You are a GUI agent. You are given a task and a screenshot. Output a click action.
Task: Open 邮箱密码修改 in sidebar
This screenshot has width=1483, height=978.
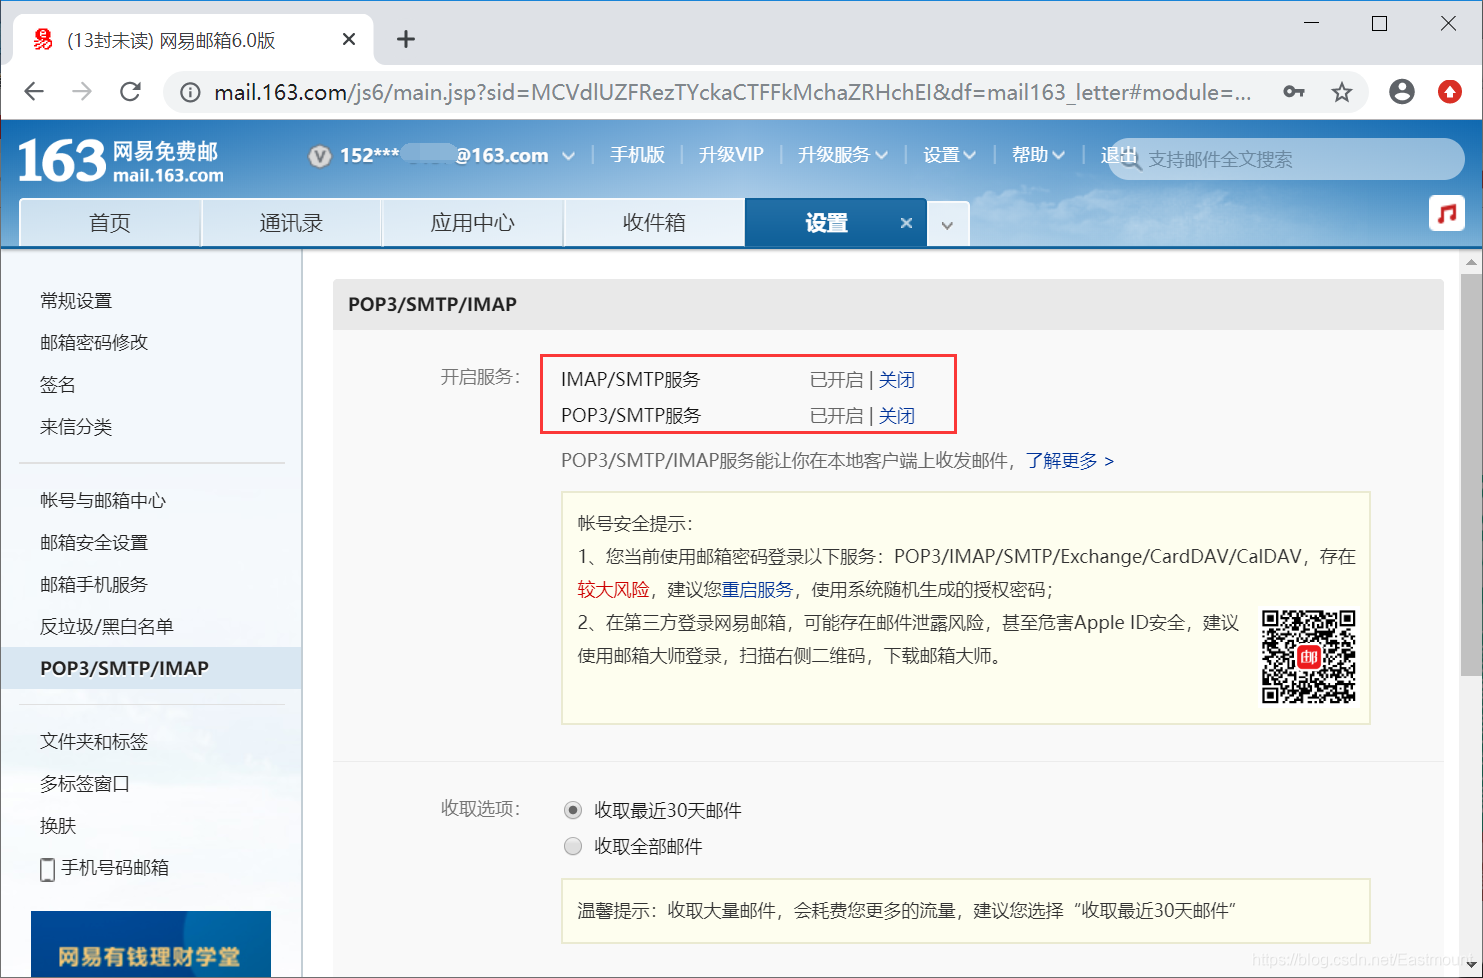click(x=94, y=343)
